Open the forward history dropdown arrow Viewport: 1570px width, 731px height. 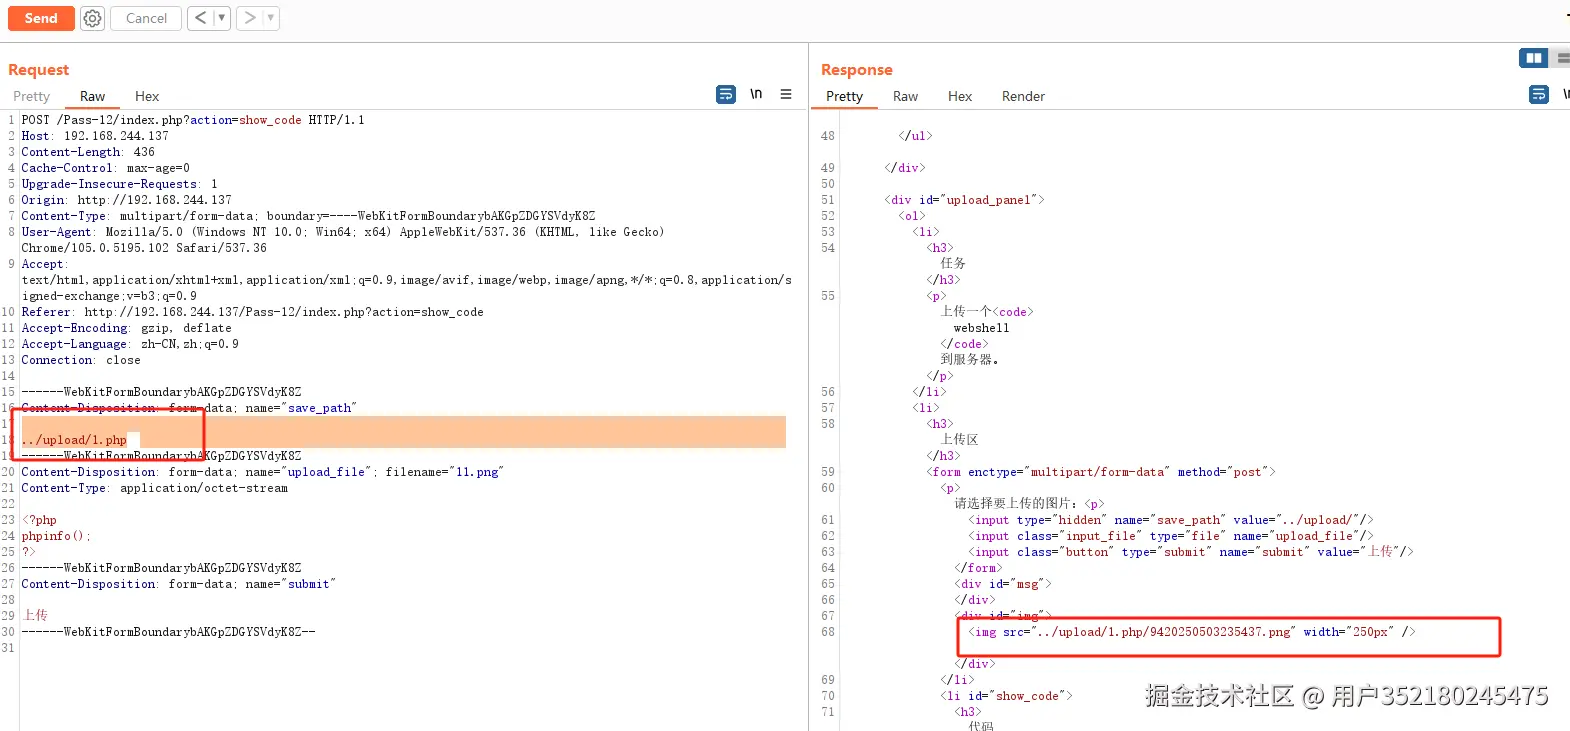point(270,18)
